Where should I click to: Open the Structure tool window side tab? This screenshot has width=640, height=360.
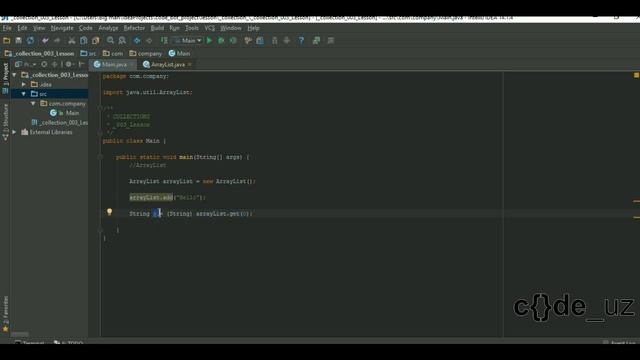pyautogui.click(x=5, y=122)
